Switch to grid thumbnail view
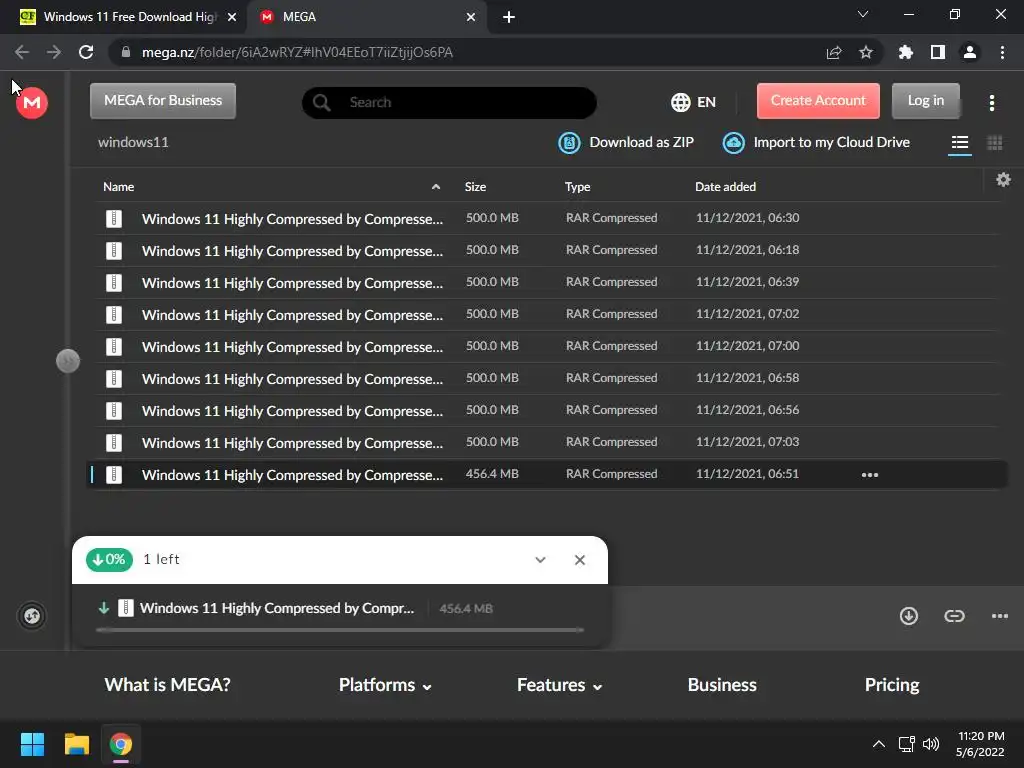 [994, 142]
